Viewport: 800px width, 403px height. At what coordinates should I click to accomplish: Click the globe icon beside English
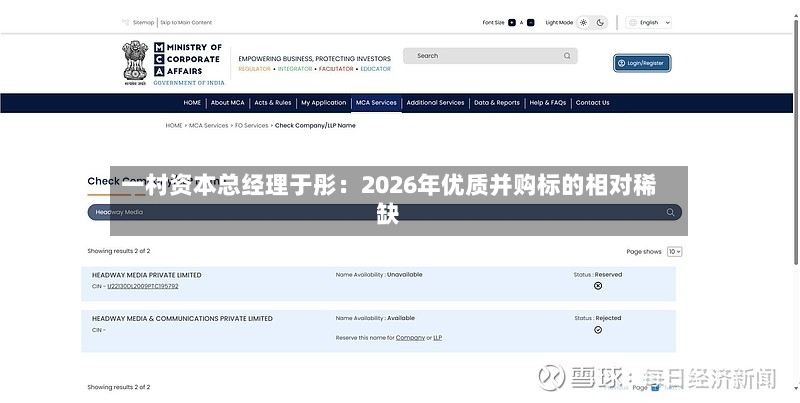click(x=633, y=22)
